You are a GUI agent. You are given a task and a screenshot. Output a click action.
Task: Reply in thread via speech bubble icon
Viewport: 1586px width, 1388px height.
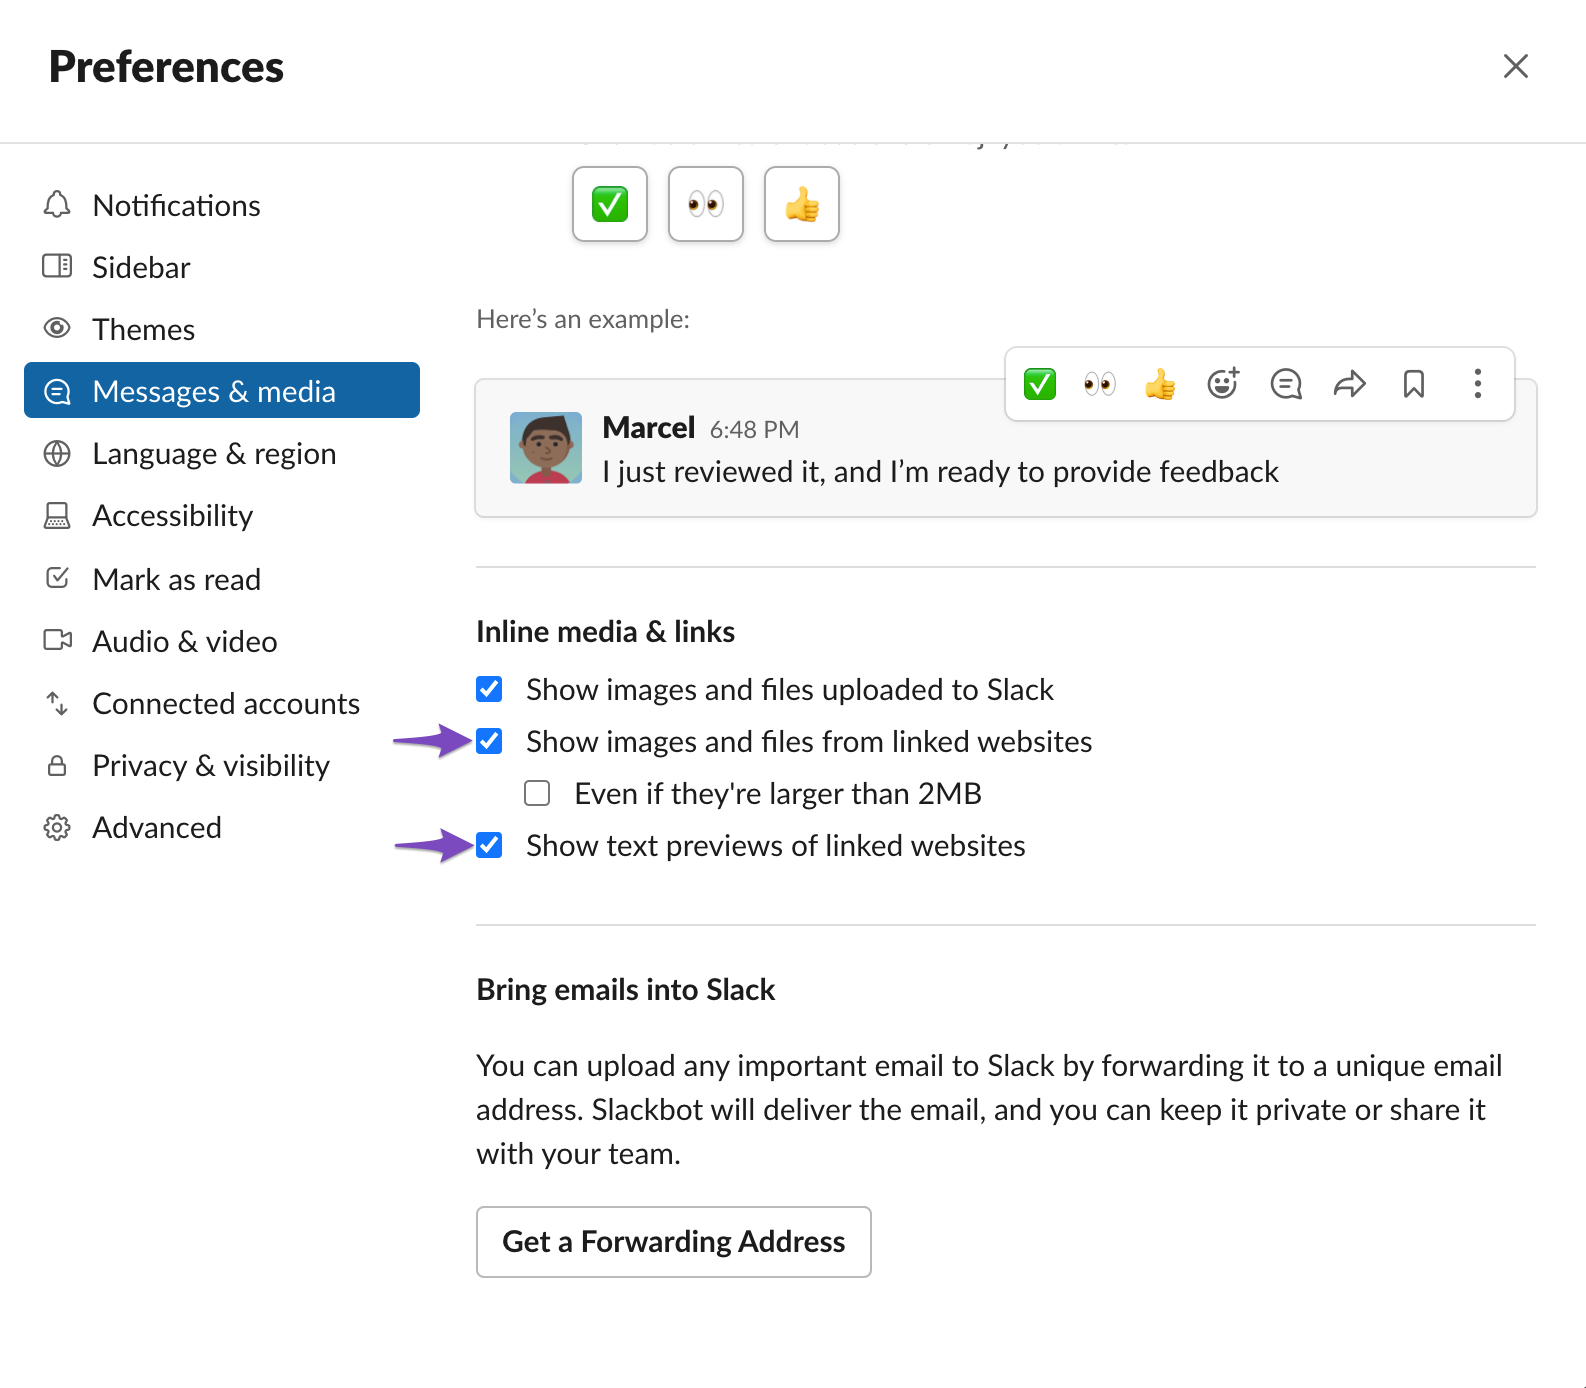coord(1286,384)
